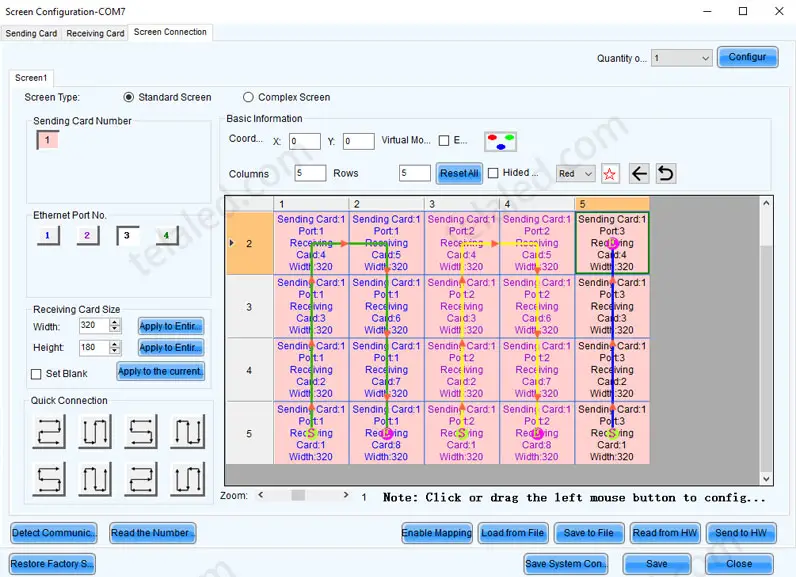
Task: Select the horizontal serpentine connection starting top-right
Action: click(141, 432)
